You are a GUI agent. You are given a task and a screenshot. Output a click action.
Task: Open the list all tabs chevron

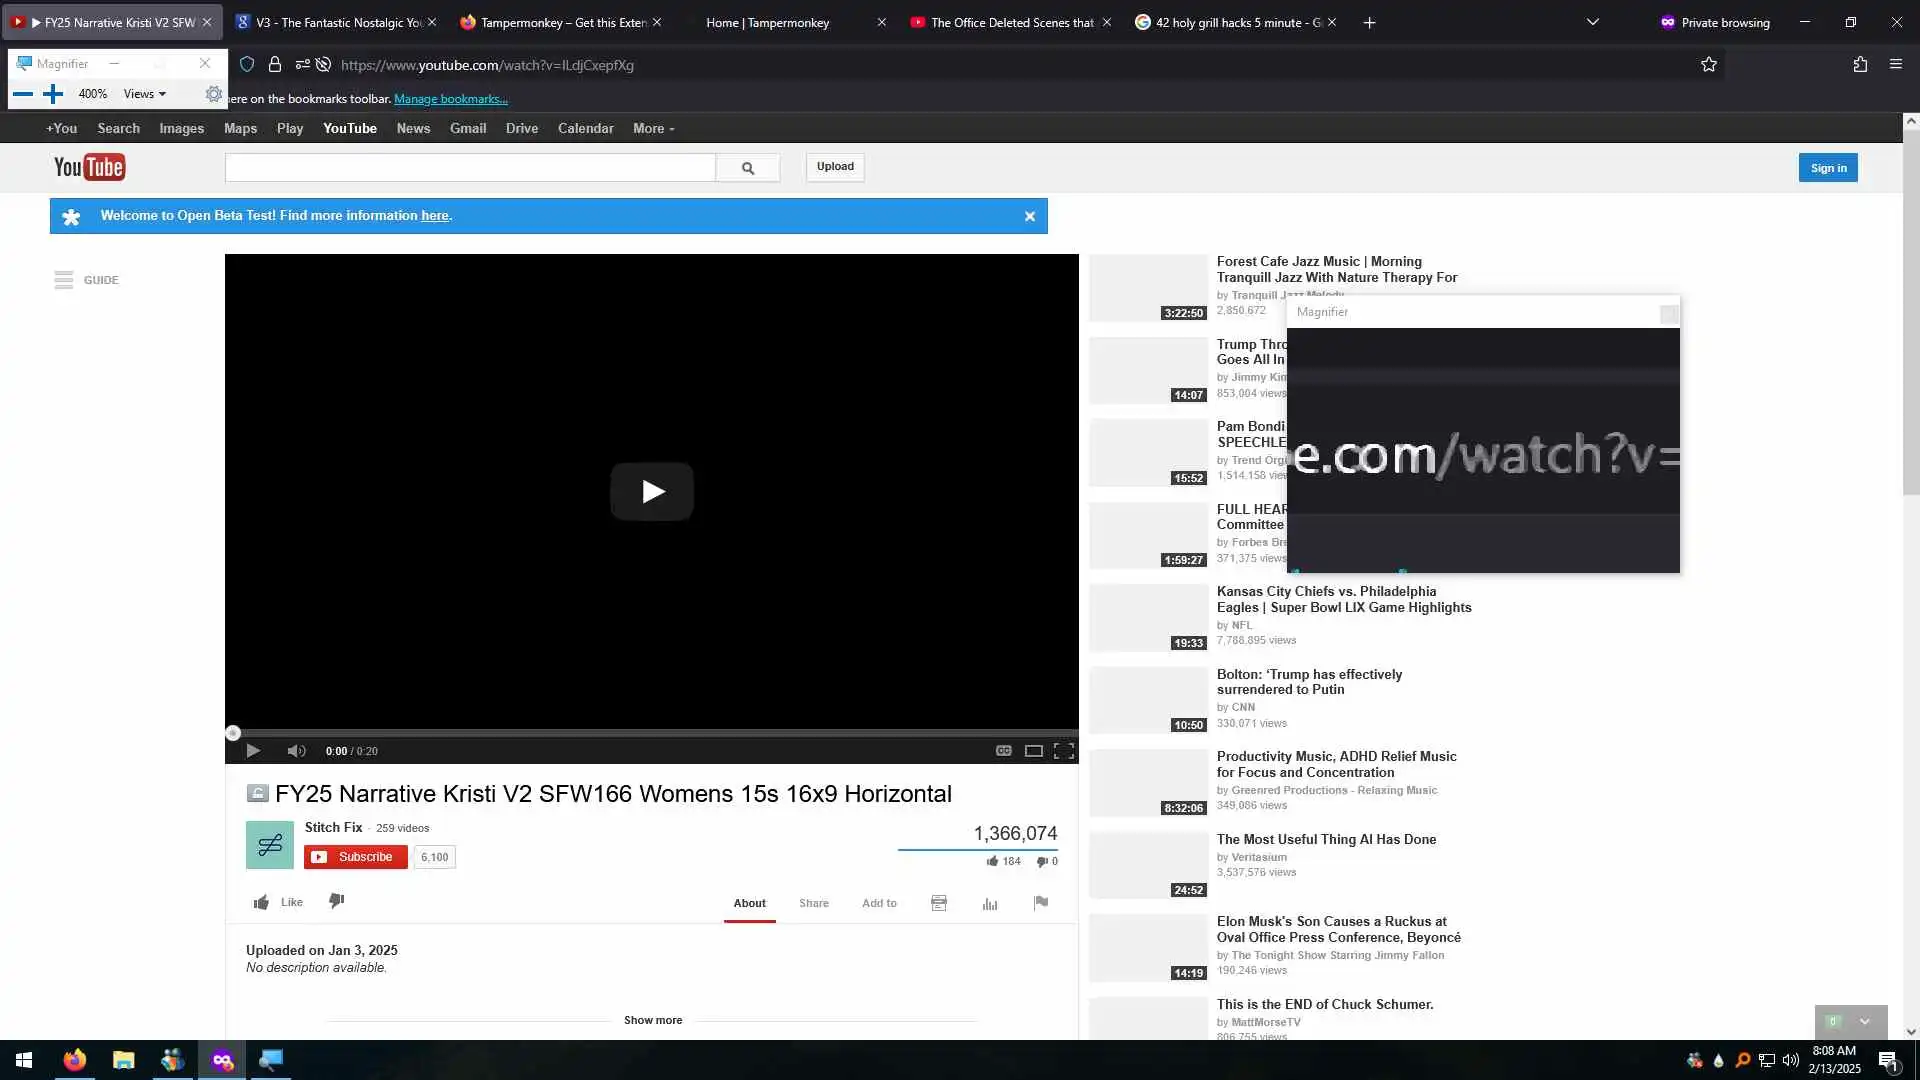(x=1593, y=22)
